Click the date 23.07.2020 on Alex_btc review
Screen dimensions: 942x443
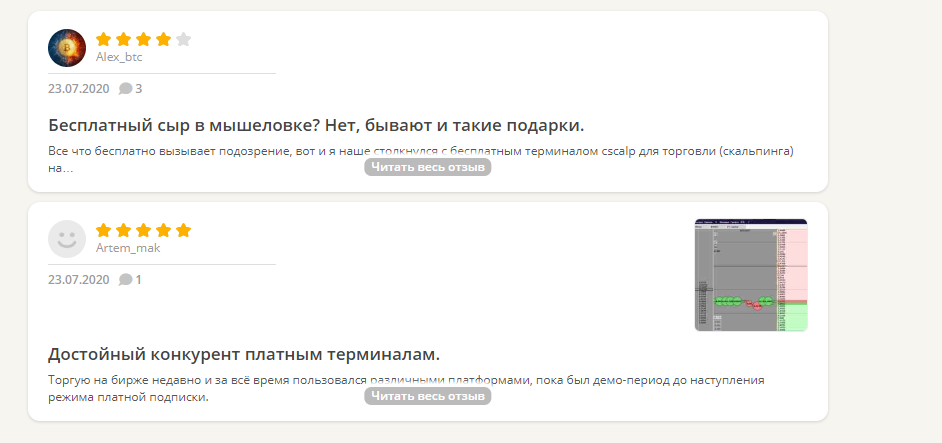[x=79, y=89]
